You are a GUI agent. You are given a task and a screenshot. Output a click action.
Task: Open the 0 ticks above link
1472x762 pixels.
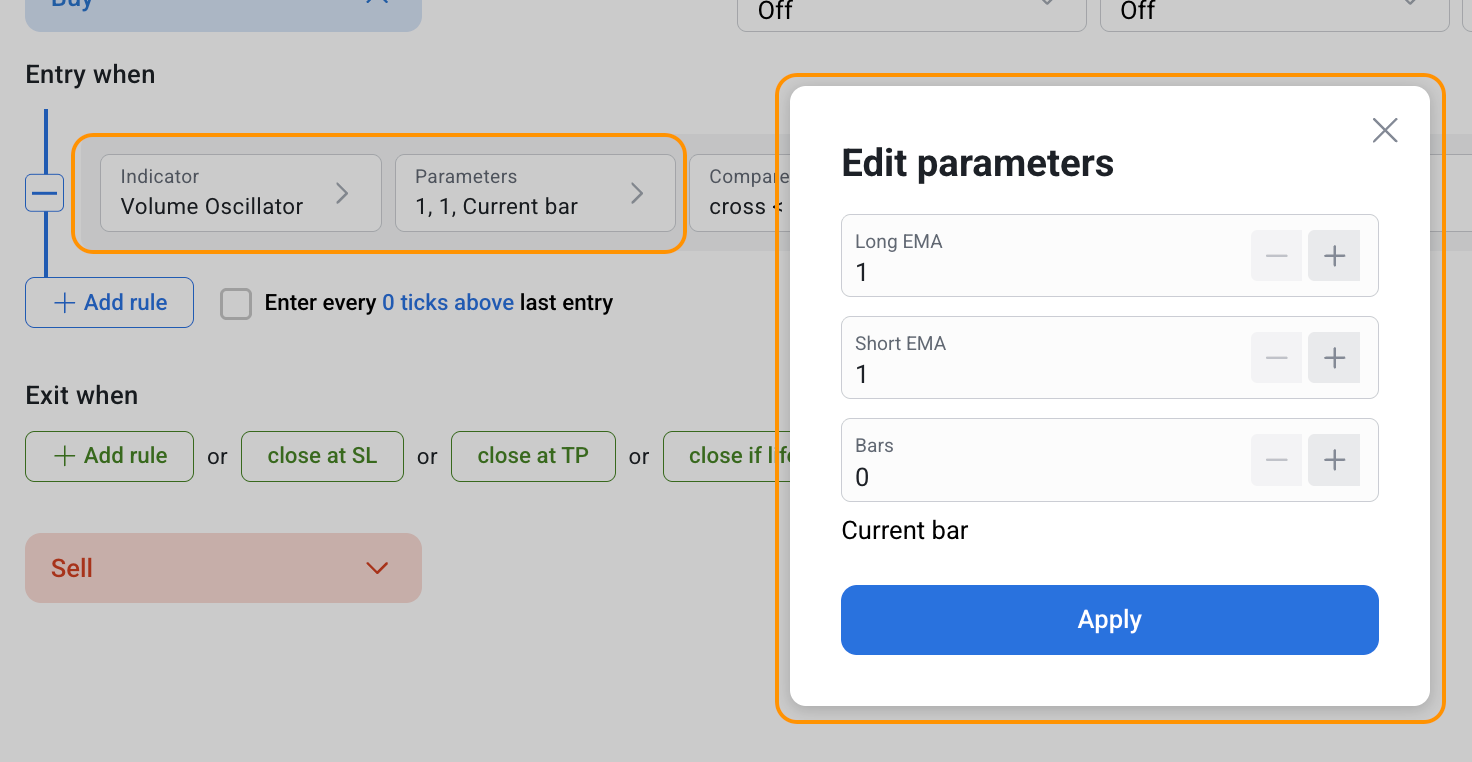click(x=448, y=302)
